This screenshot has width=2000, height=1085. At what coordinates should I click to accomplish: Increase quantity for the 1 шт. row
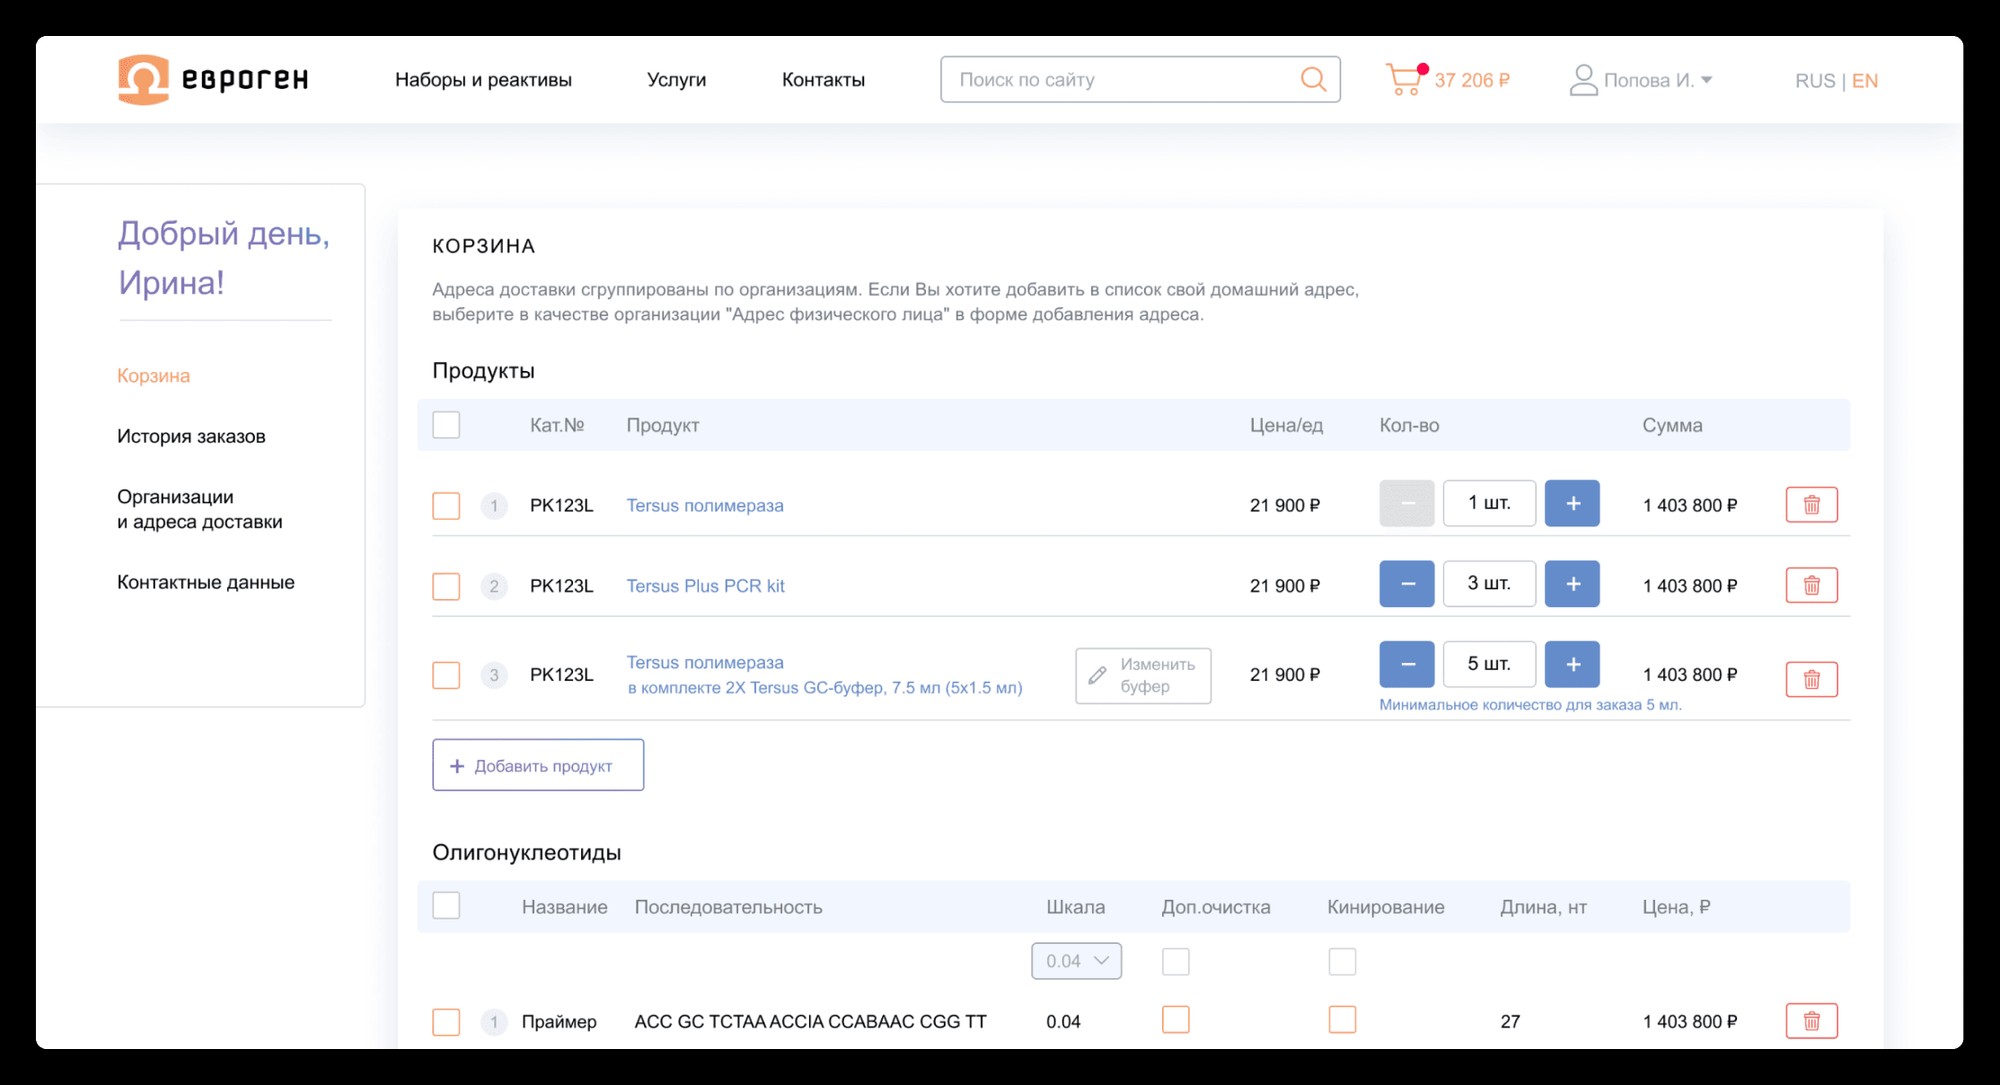pyautogui.click(x=1572, y=503)
